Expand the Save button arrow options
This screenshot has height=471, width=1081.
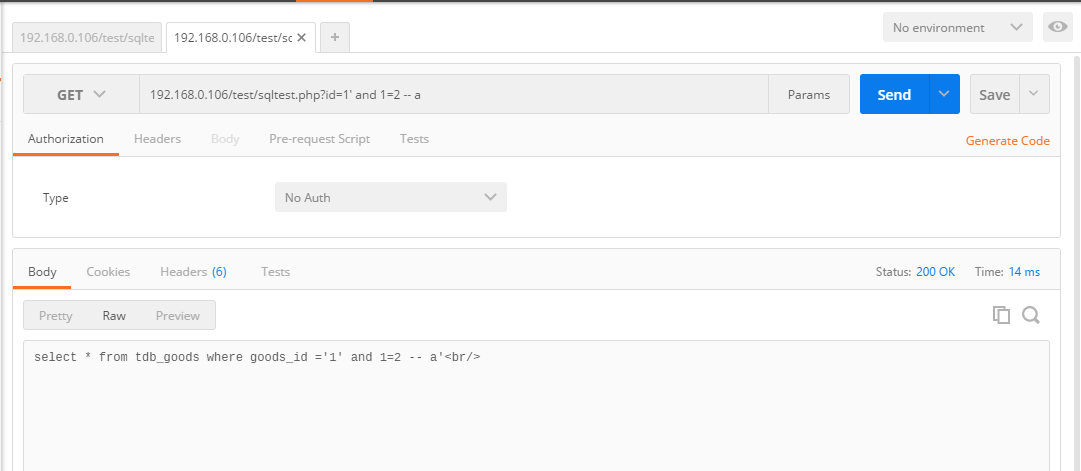click(x=1033, y=94)
